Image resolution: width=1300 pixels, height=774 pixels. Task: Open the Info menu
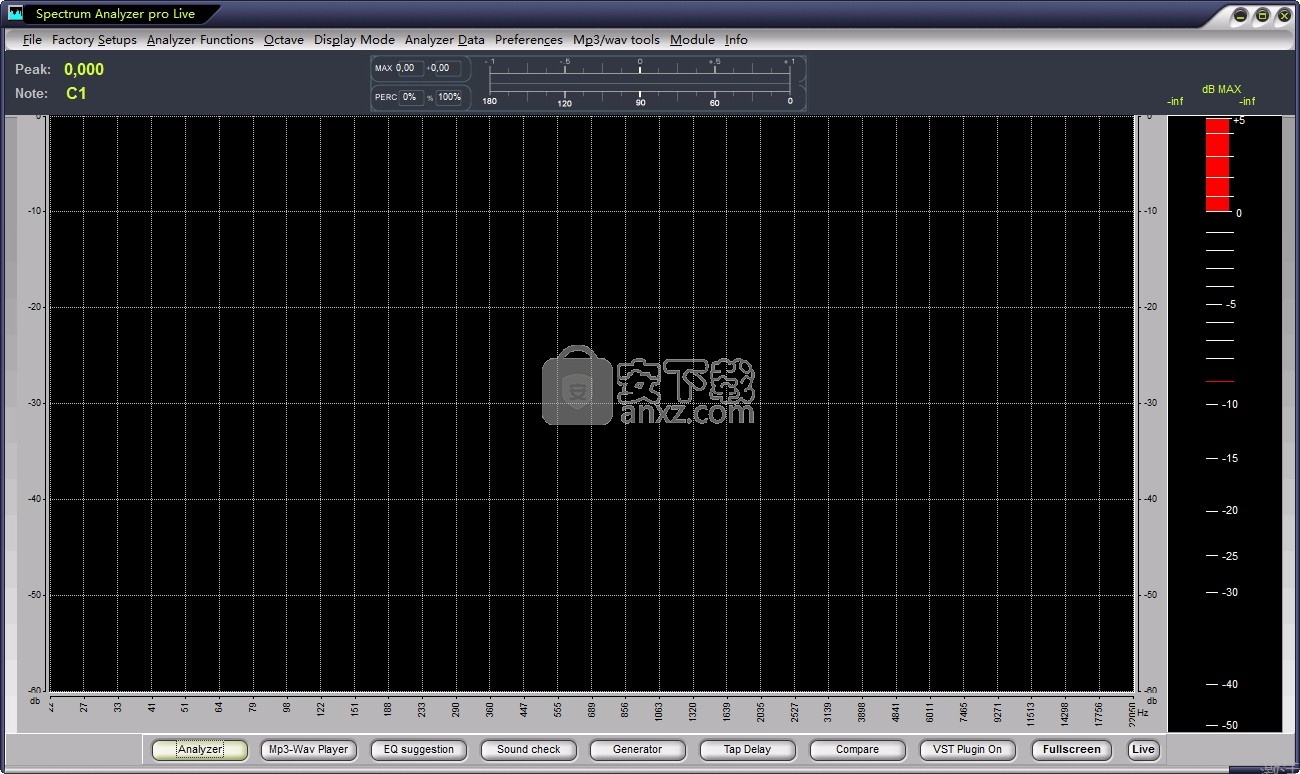736,40
